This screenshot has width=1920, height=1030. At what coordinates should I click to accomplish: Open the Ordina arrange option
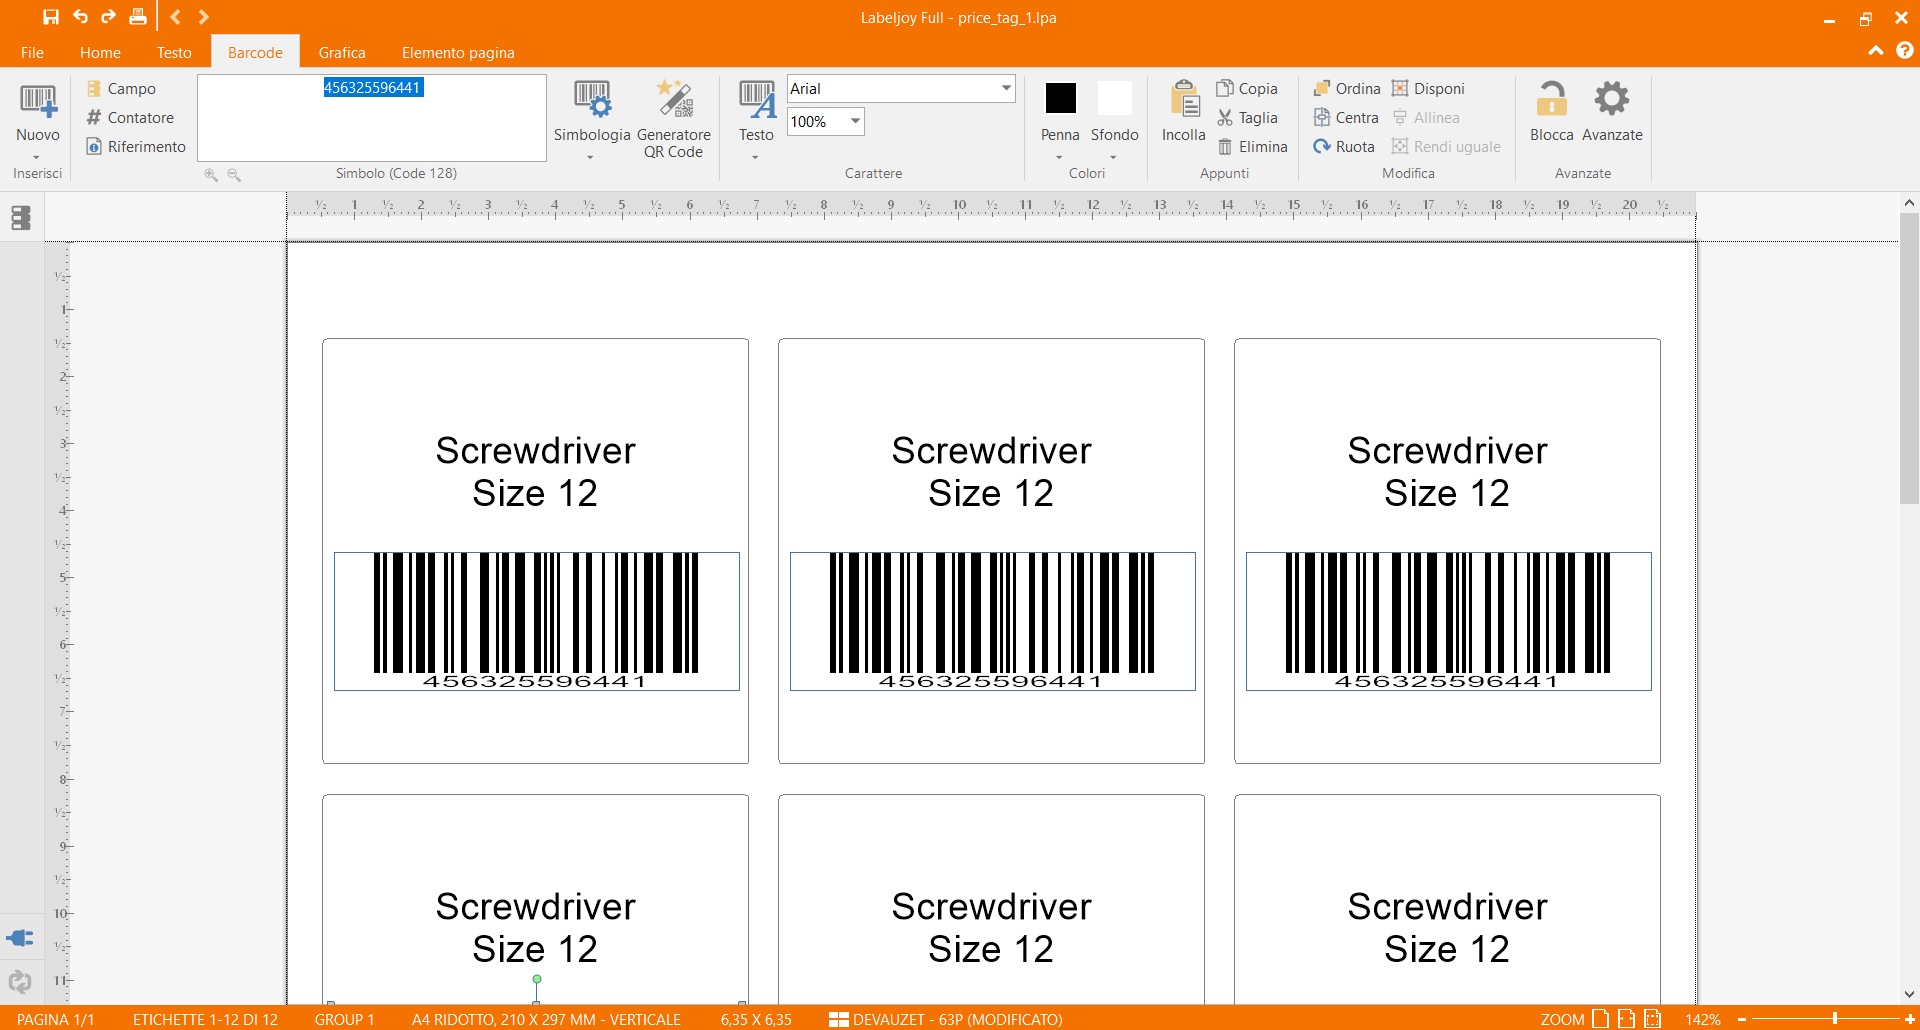tap(1346, 89)
